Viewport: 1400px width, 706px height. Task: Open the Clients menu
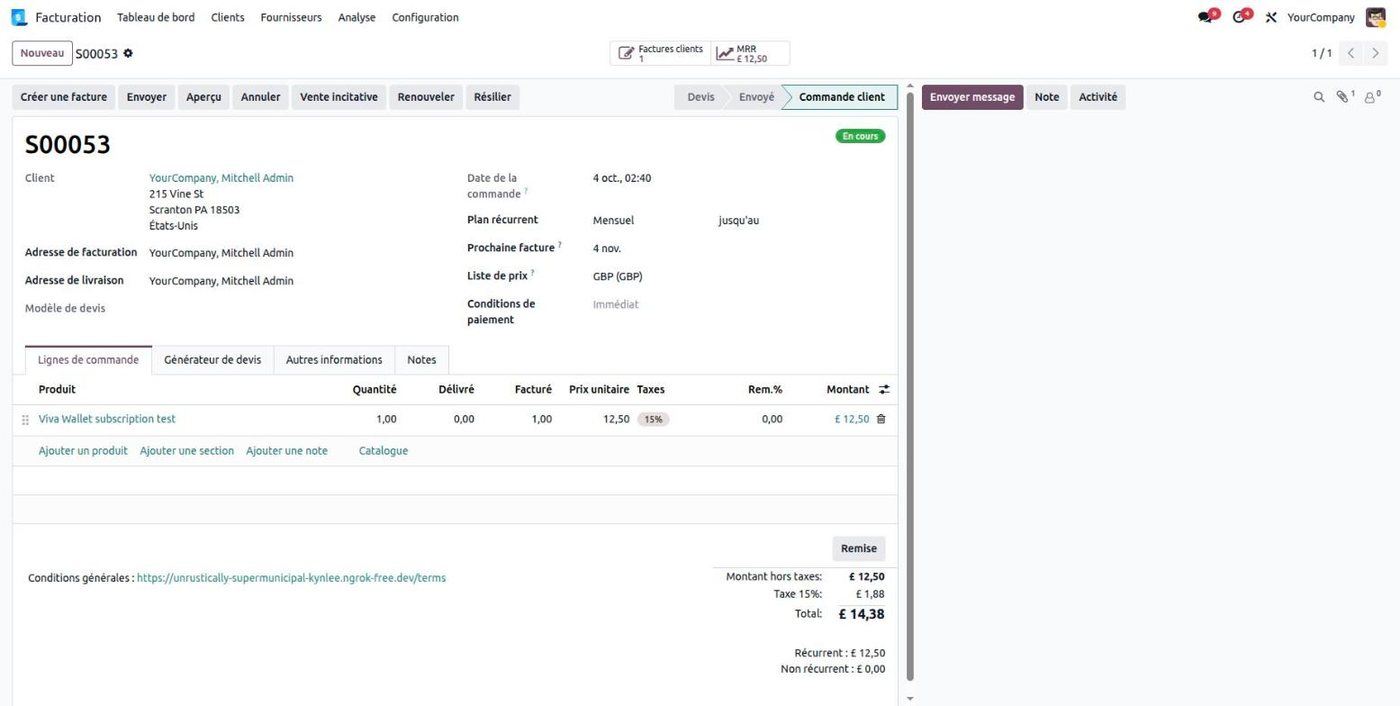(x=228, y=17)
